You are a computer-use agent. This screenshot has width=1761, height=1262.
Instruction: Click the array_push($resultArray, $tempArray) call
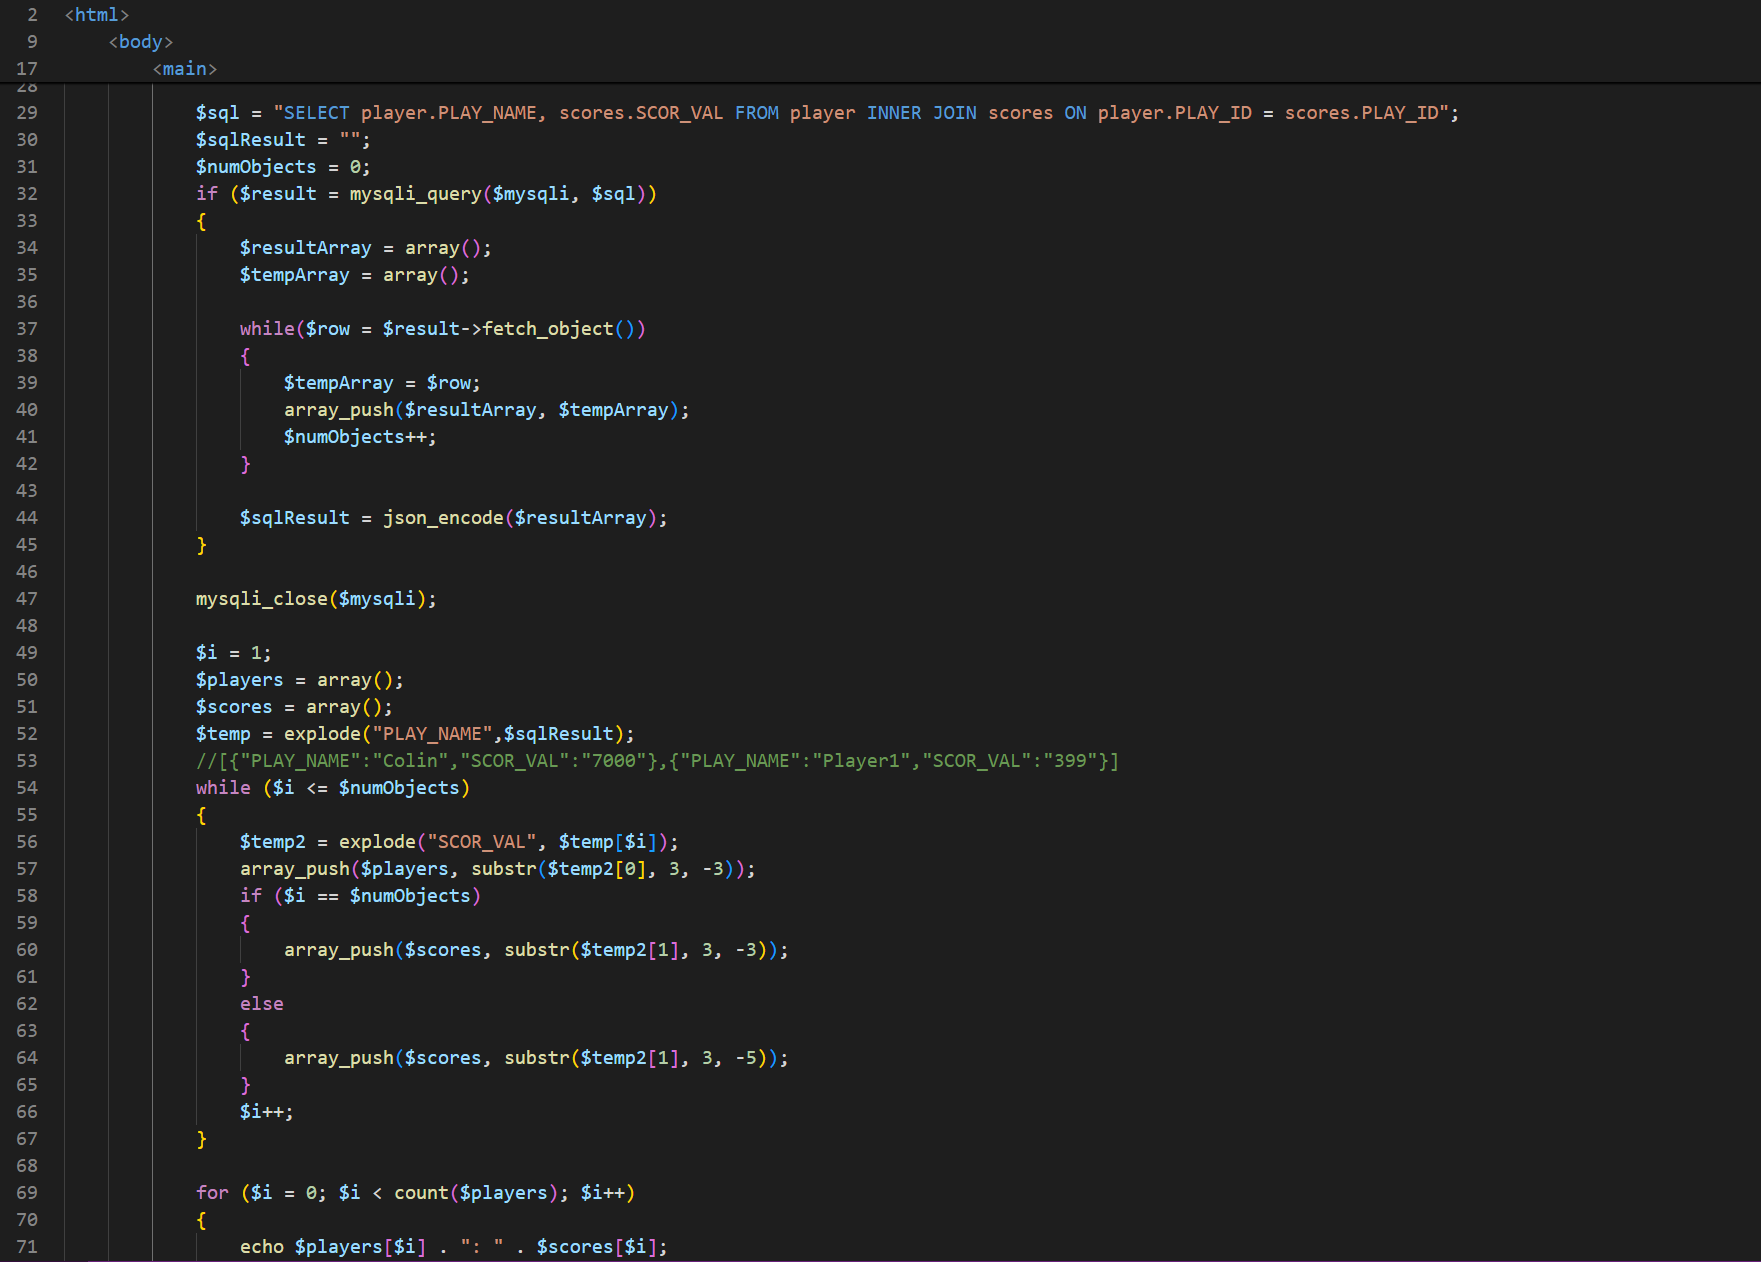pyautogui.click(x=486, y=410)
